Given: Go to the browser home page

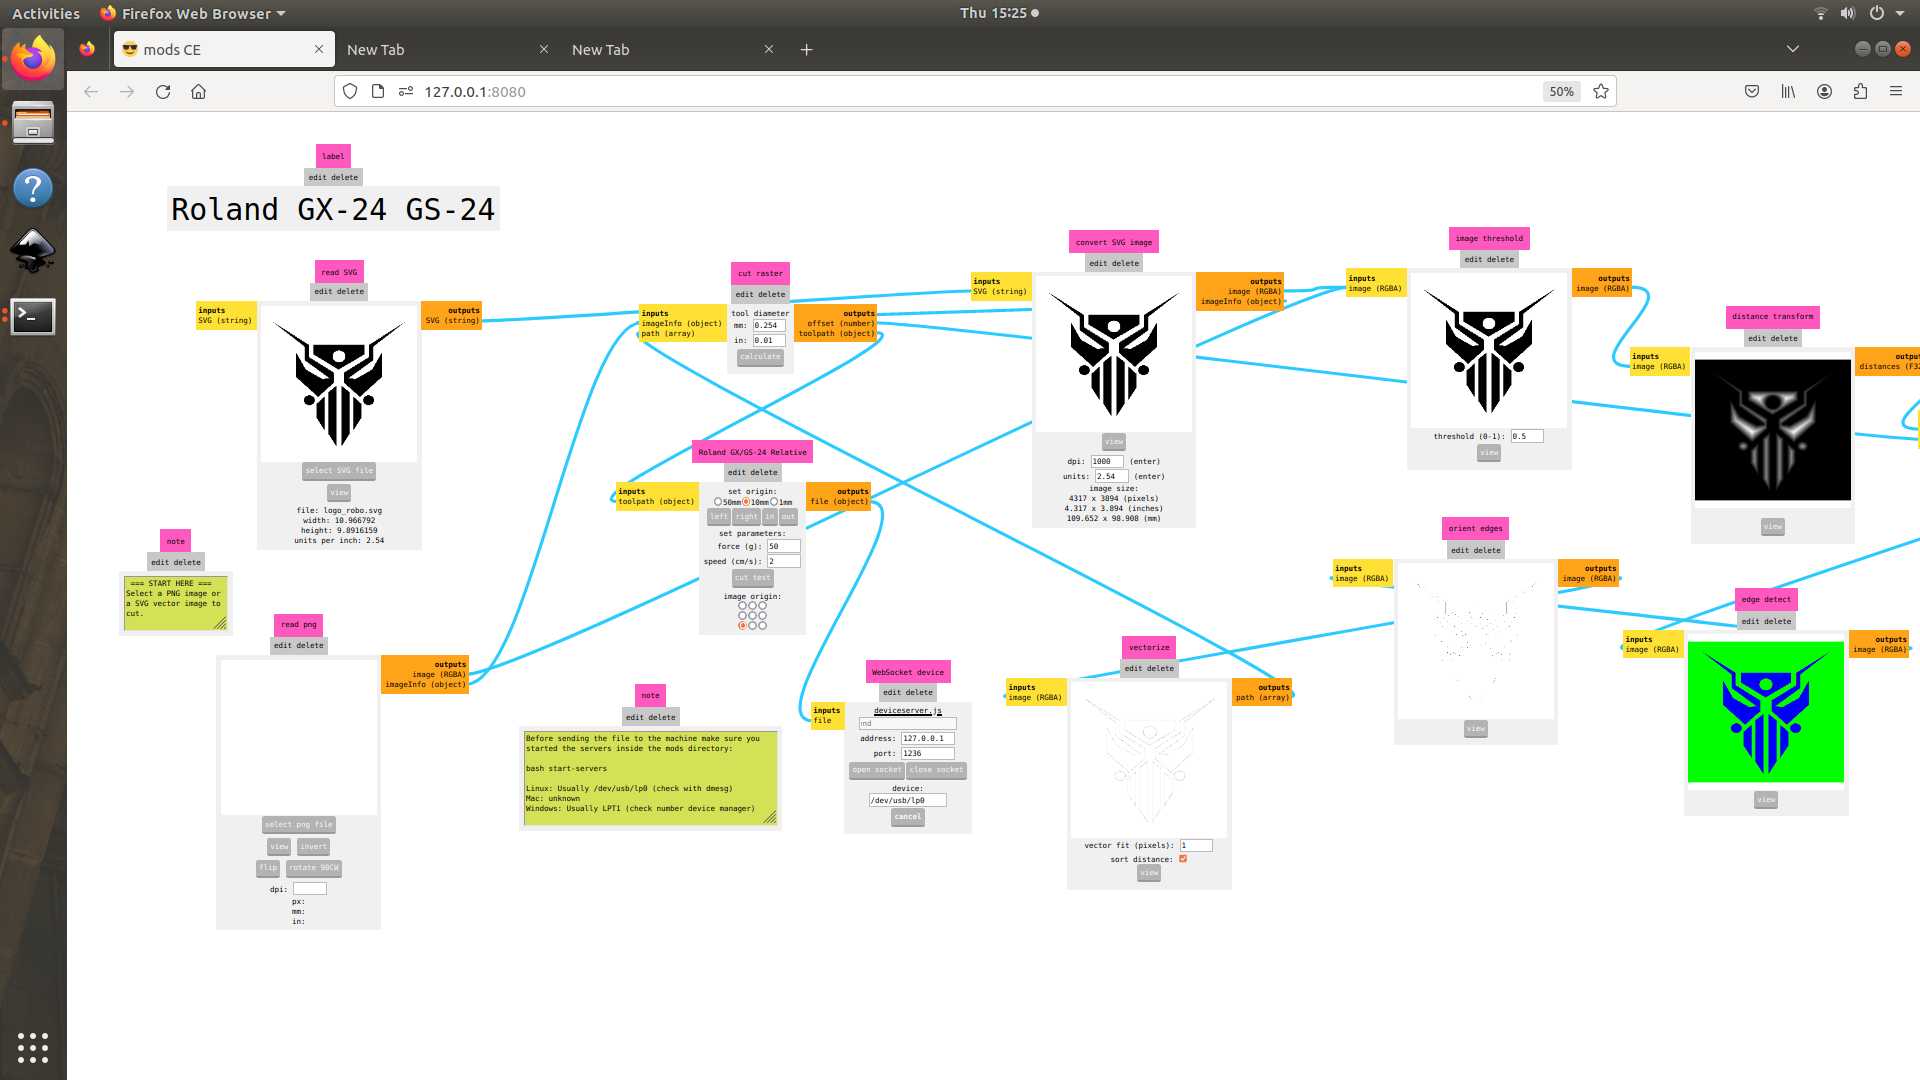Looking at the screenshot, I should click(x=199, y=91).
